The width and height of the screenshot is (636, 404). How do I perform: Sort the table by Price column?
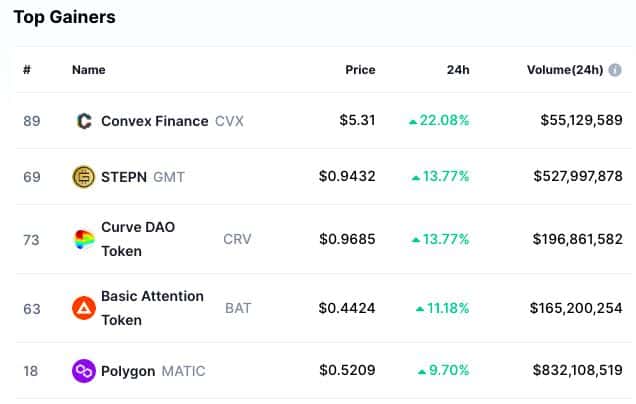[360, 70]
